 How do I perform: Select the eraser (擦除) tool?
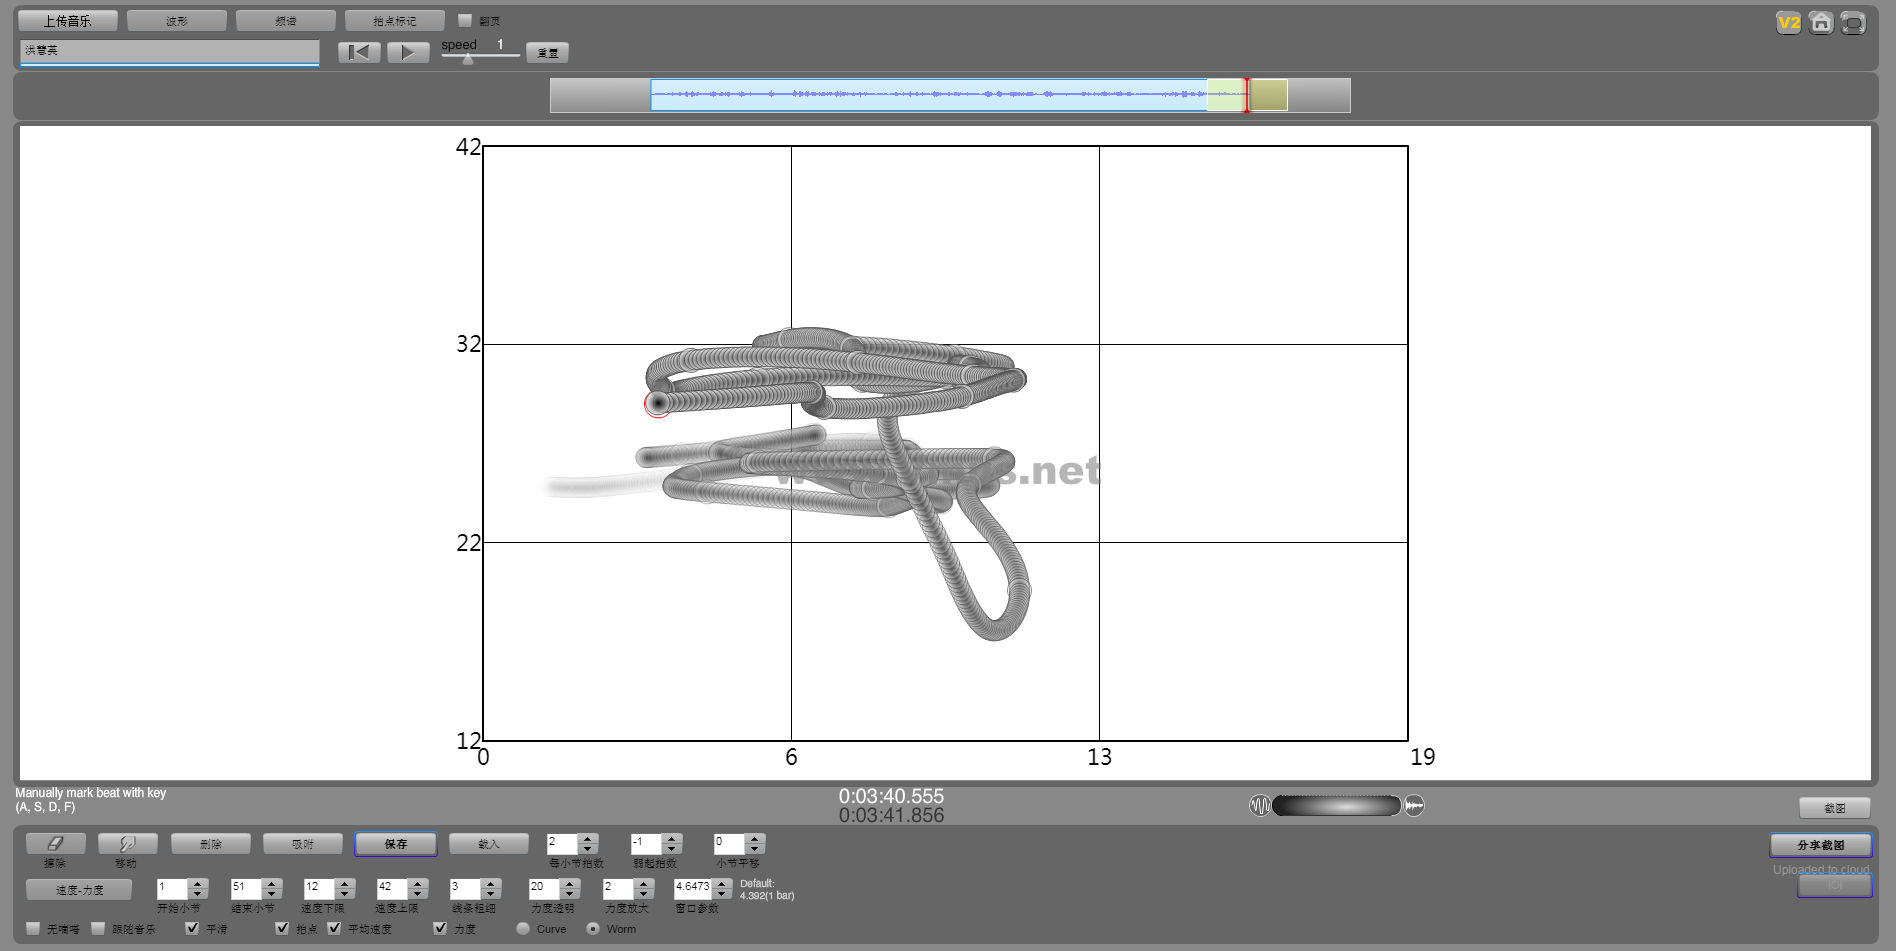pyautogui.click(x=55, y=844)
